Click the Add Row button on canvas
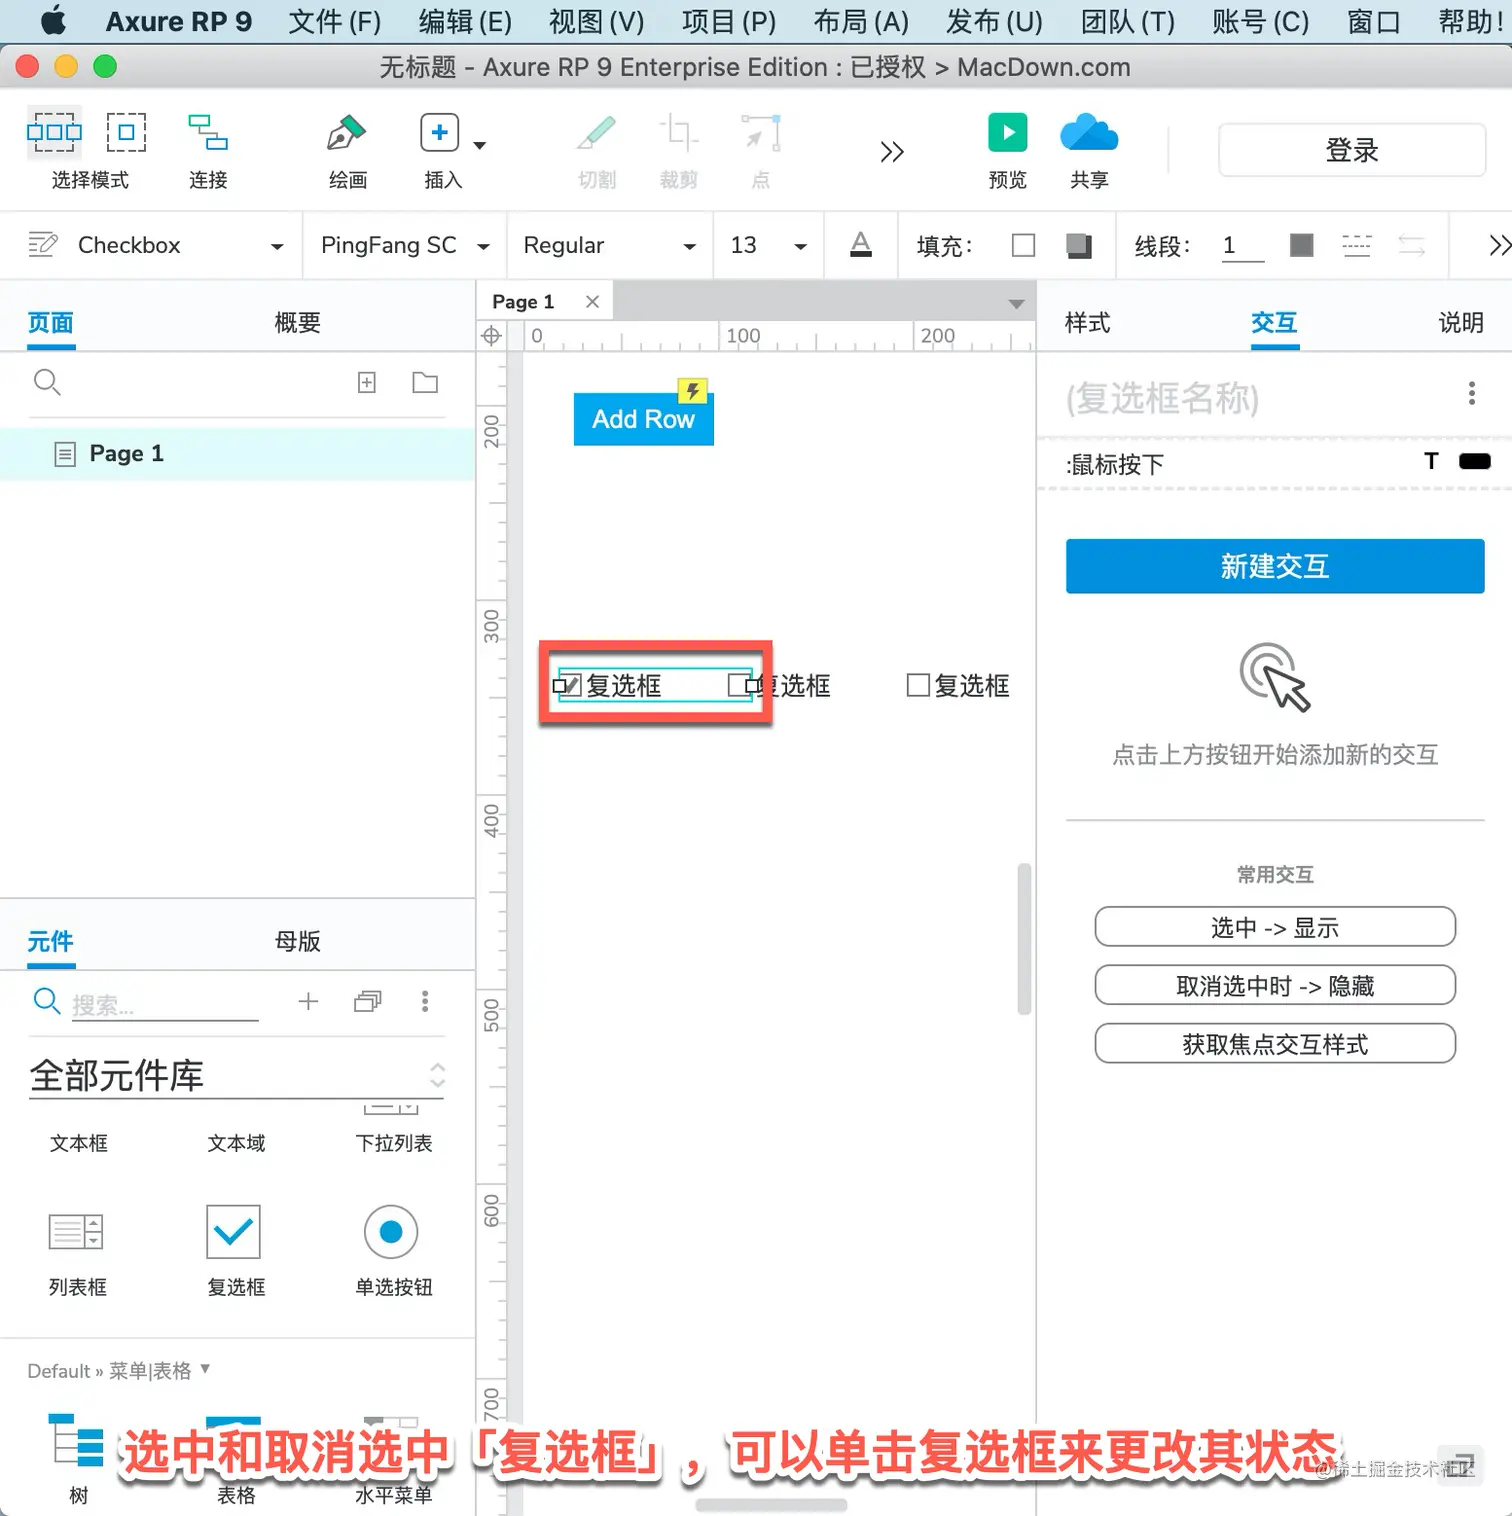 pos(643,419)
